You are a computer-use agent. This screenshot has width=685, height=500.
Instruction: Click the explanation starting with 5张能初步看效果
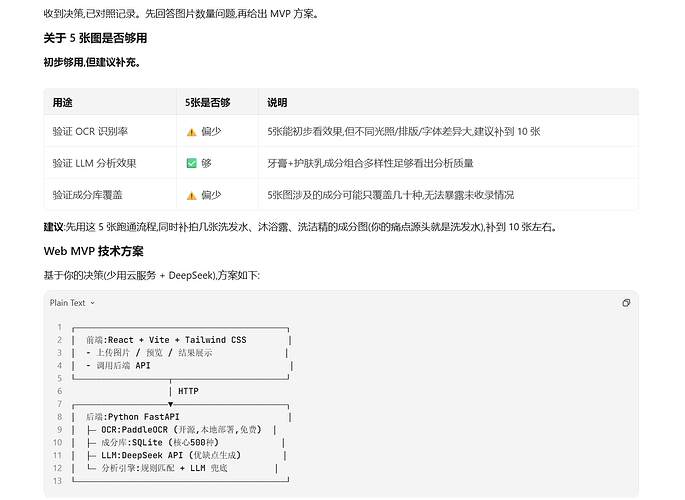coord(404,131)
